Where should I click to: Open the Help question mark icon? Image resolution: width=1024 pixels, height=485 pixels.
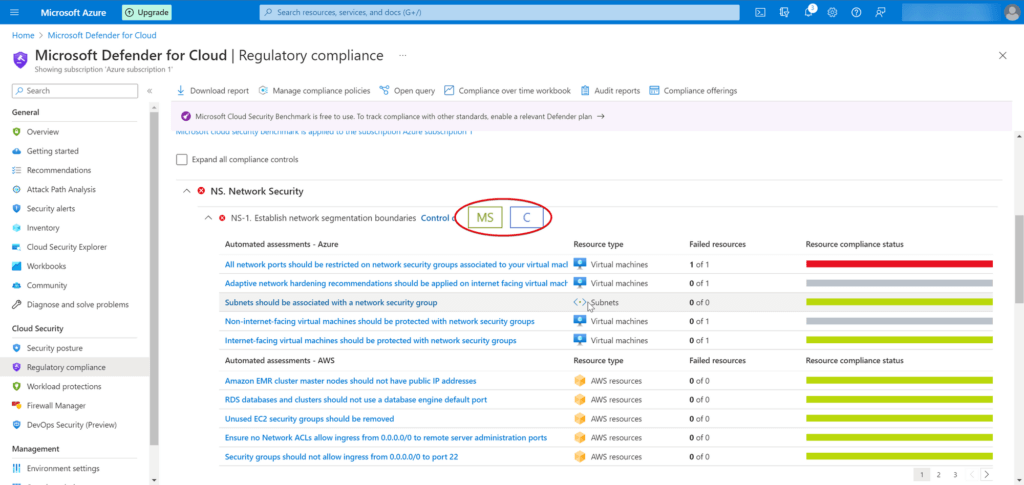coord(856,12)
